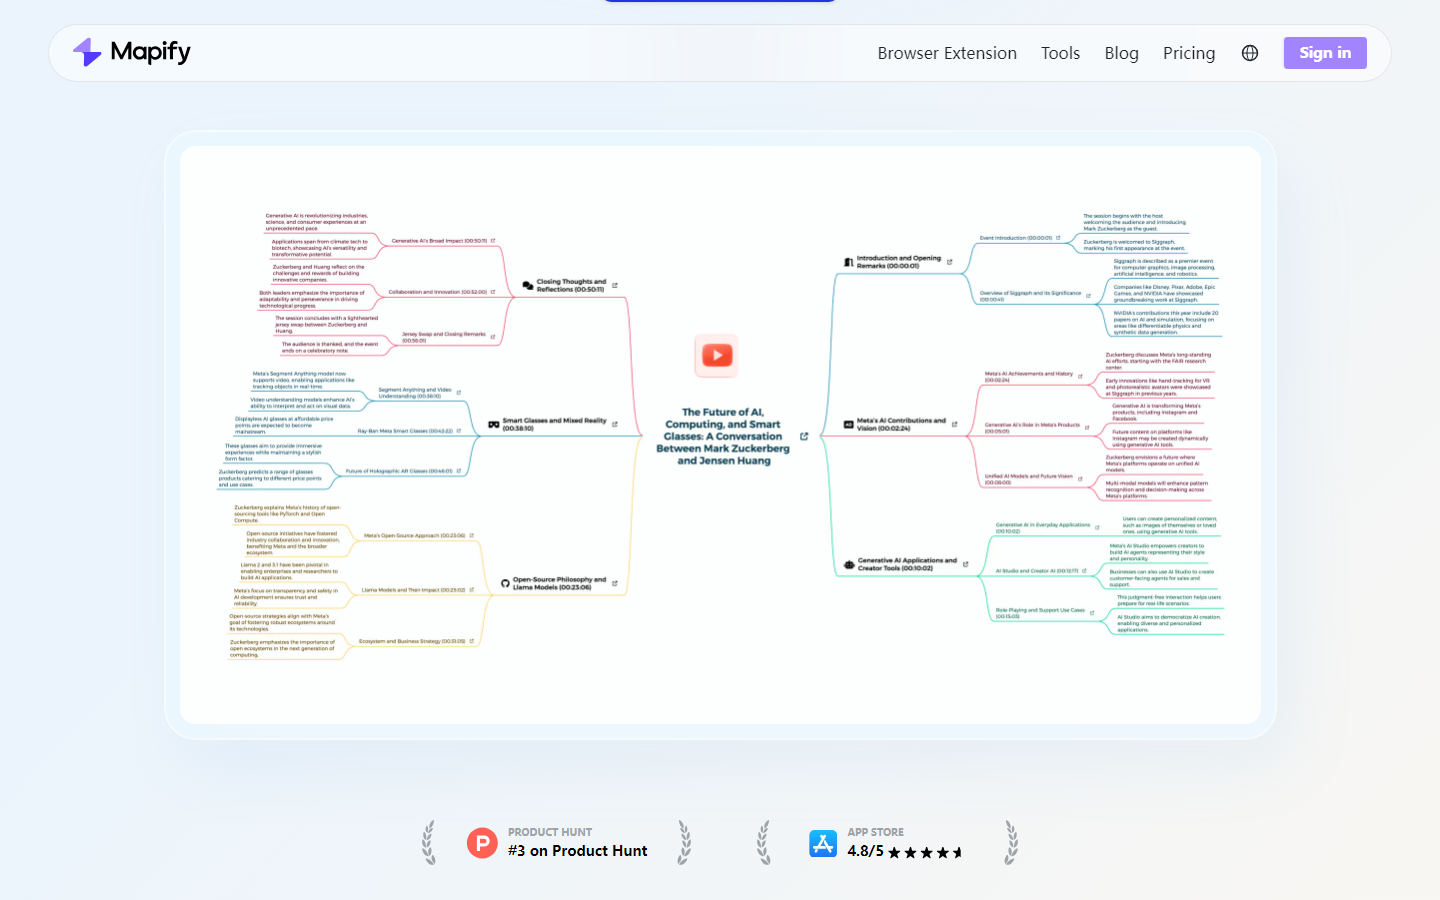Select the Smart Glasses and Mixed Reality node
Image resolution: width=1440 pixels, height=900 pixels.
553,424
